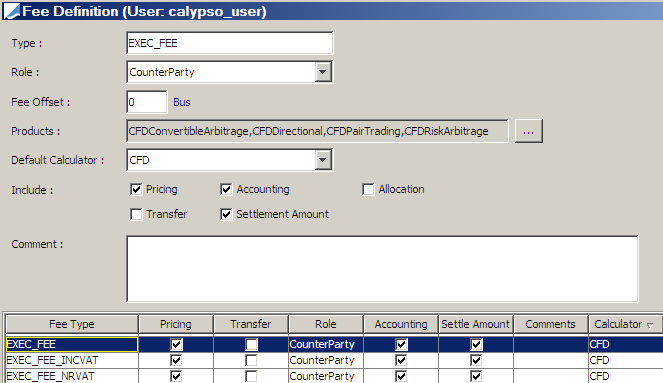663x383 pixels.
Task: Click the Role column header
Action: click(x=326, y=324)
